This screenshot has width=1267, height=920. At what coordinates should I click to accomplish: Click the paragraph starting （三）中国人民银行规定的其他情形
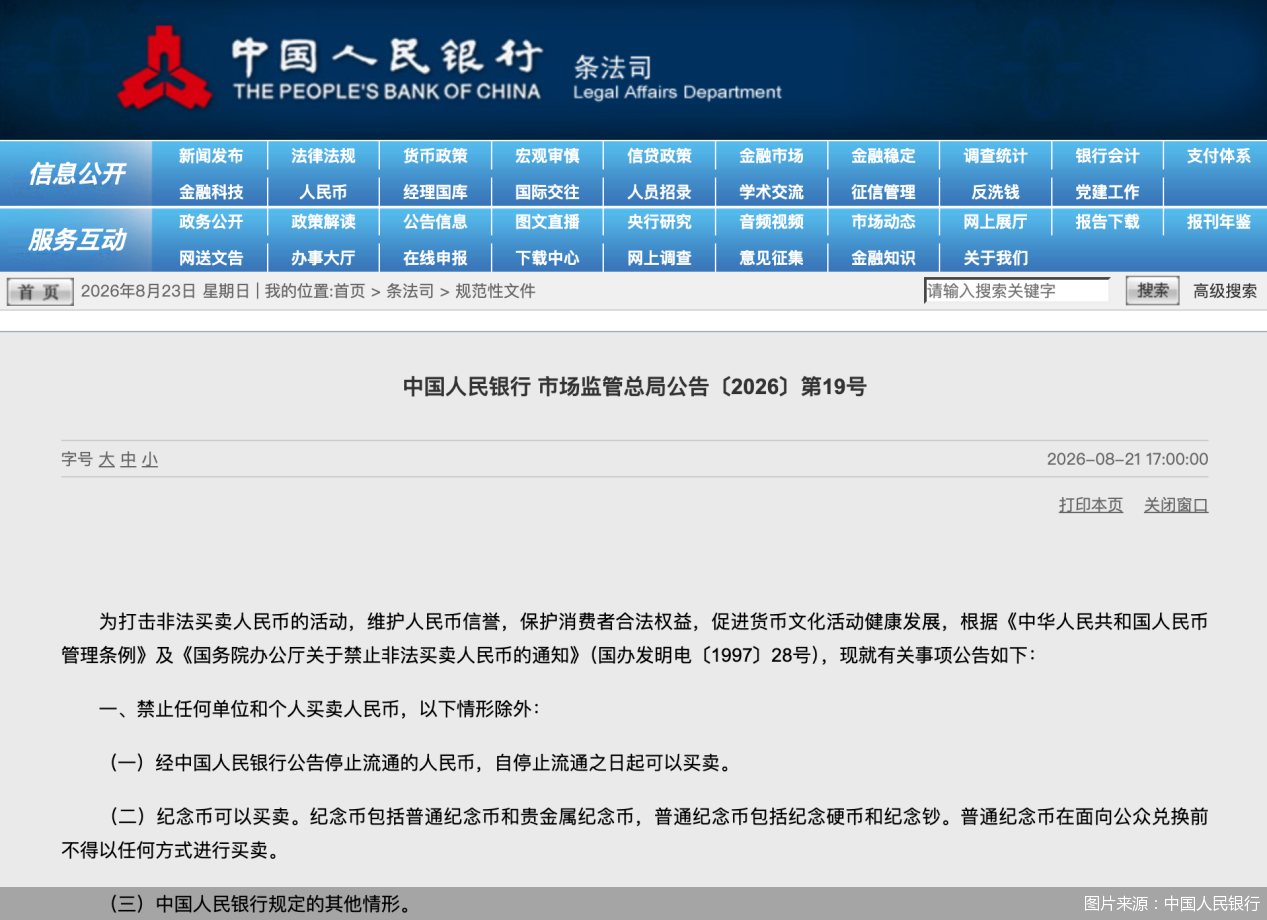260,905
